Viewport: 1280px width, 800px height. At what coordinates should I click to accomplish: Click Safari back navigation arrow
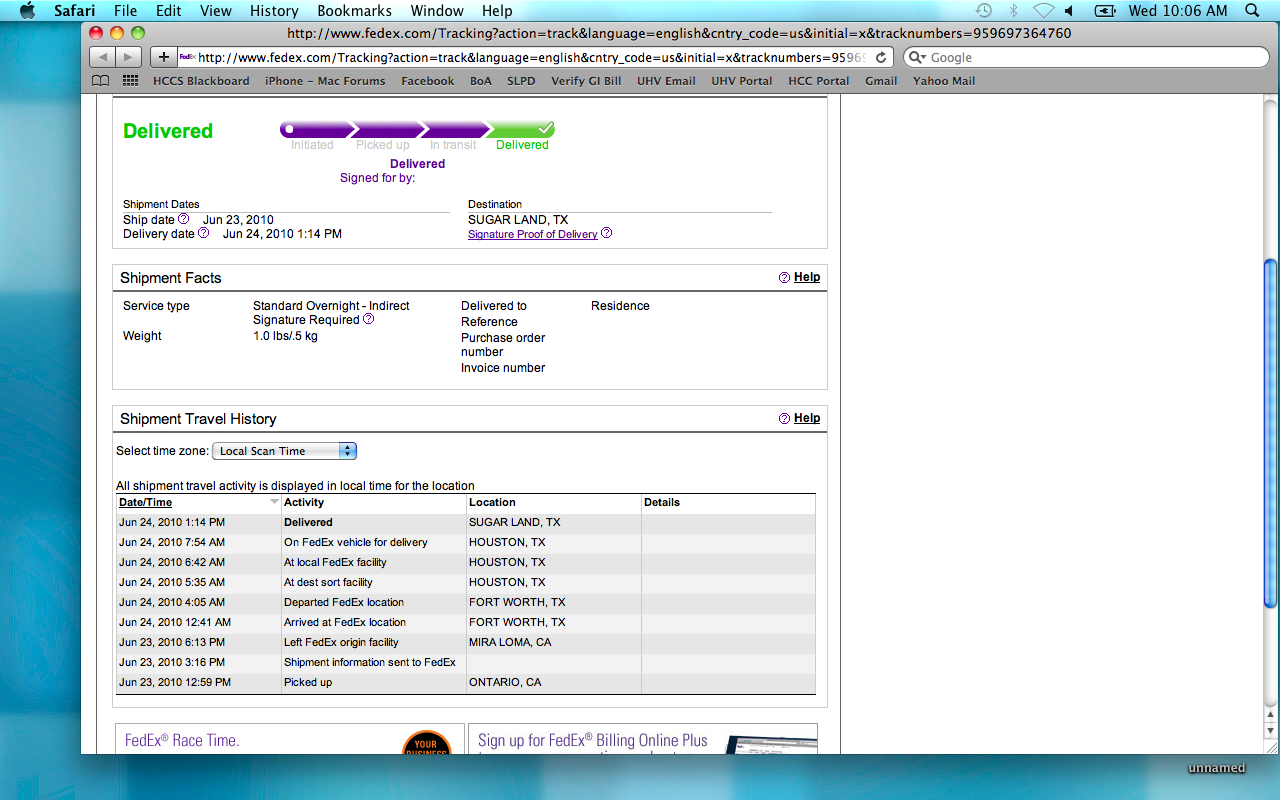103,57
